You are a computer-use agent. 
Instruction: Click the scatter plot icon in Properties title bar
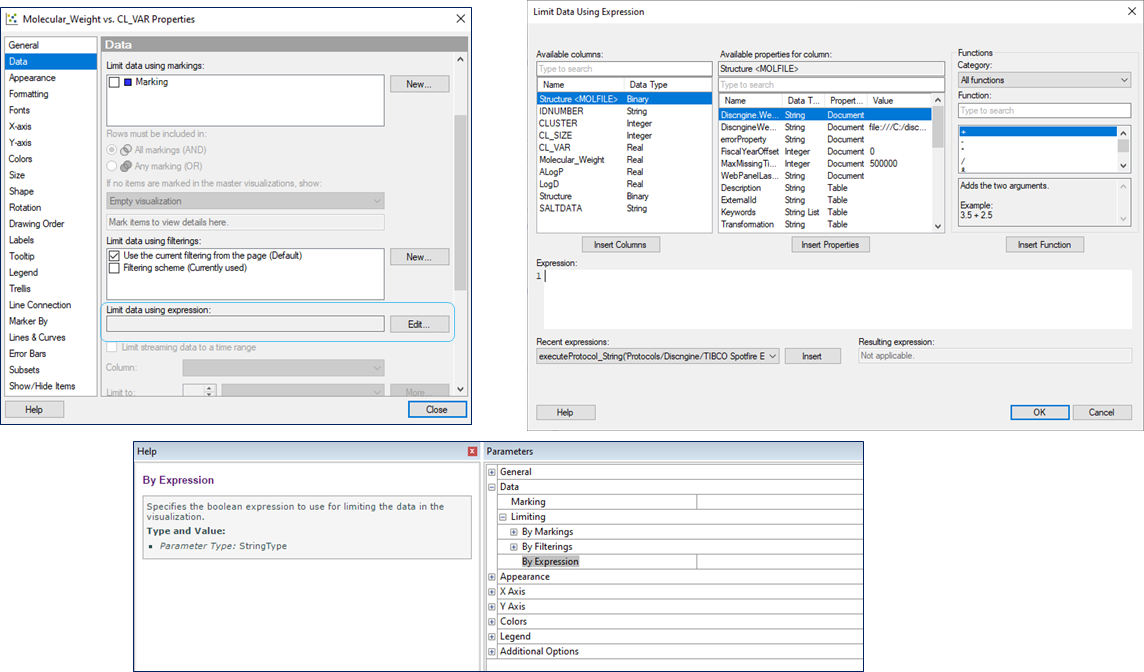pos(12,19)
